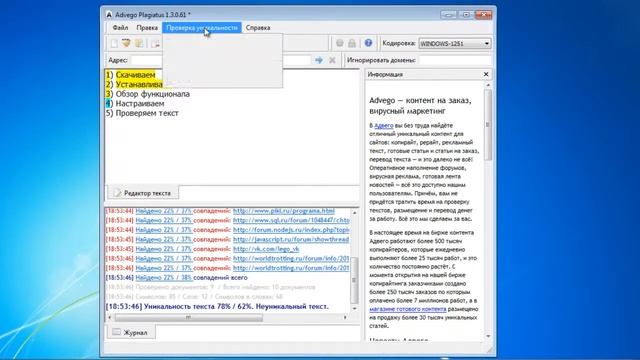The image size is (640, 360).
Task: Click the grey X cancel icon beside address
Action: [x=332, y=60]
